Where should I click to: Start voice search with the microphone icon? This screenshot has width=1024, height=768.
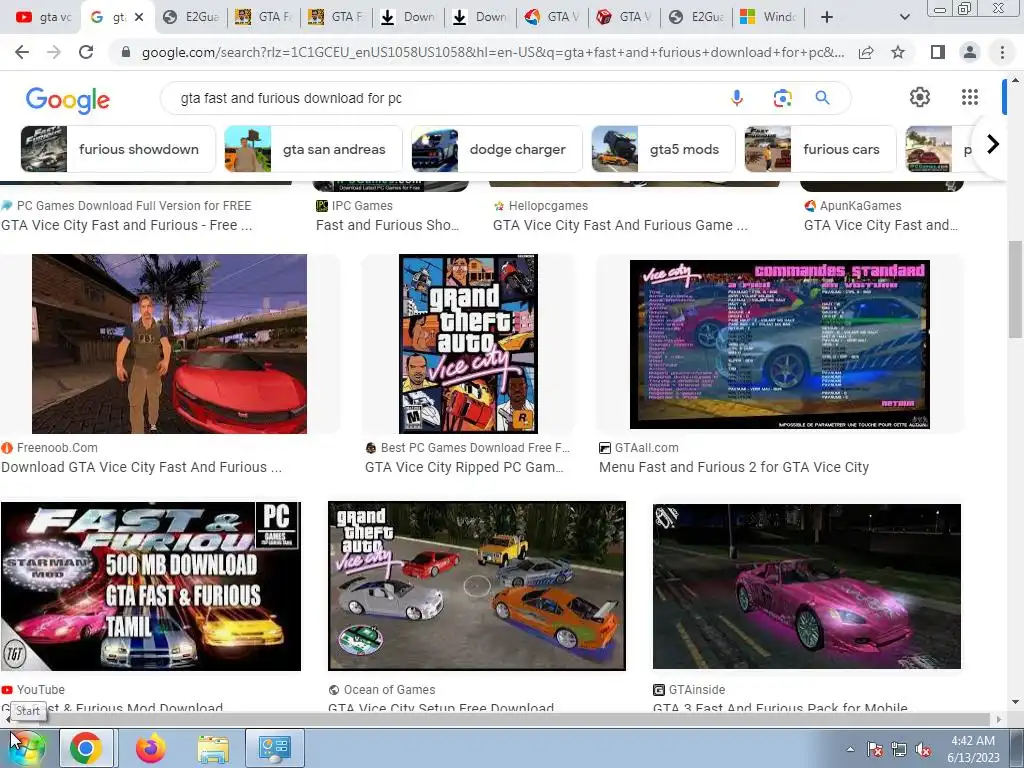[x=737, y=98]
